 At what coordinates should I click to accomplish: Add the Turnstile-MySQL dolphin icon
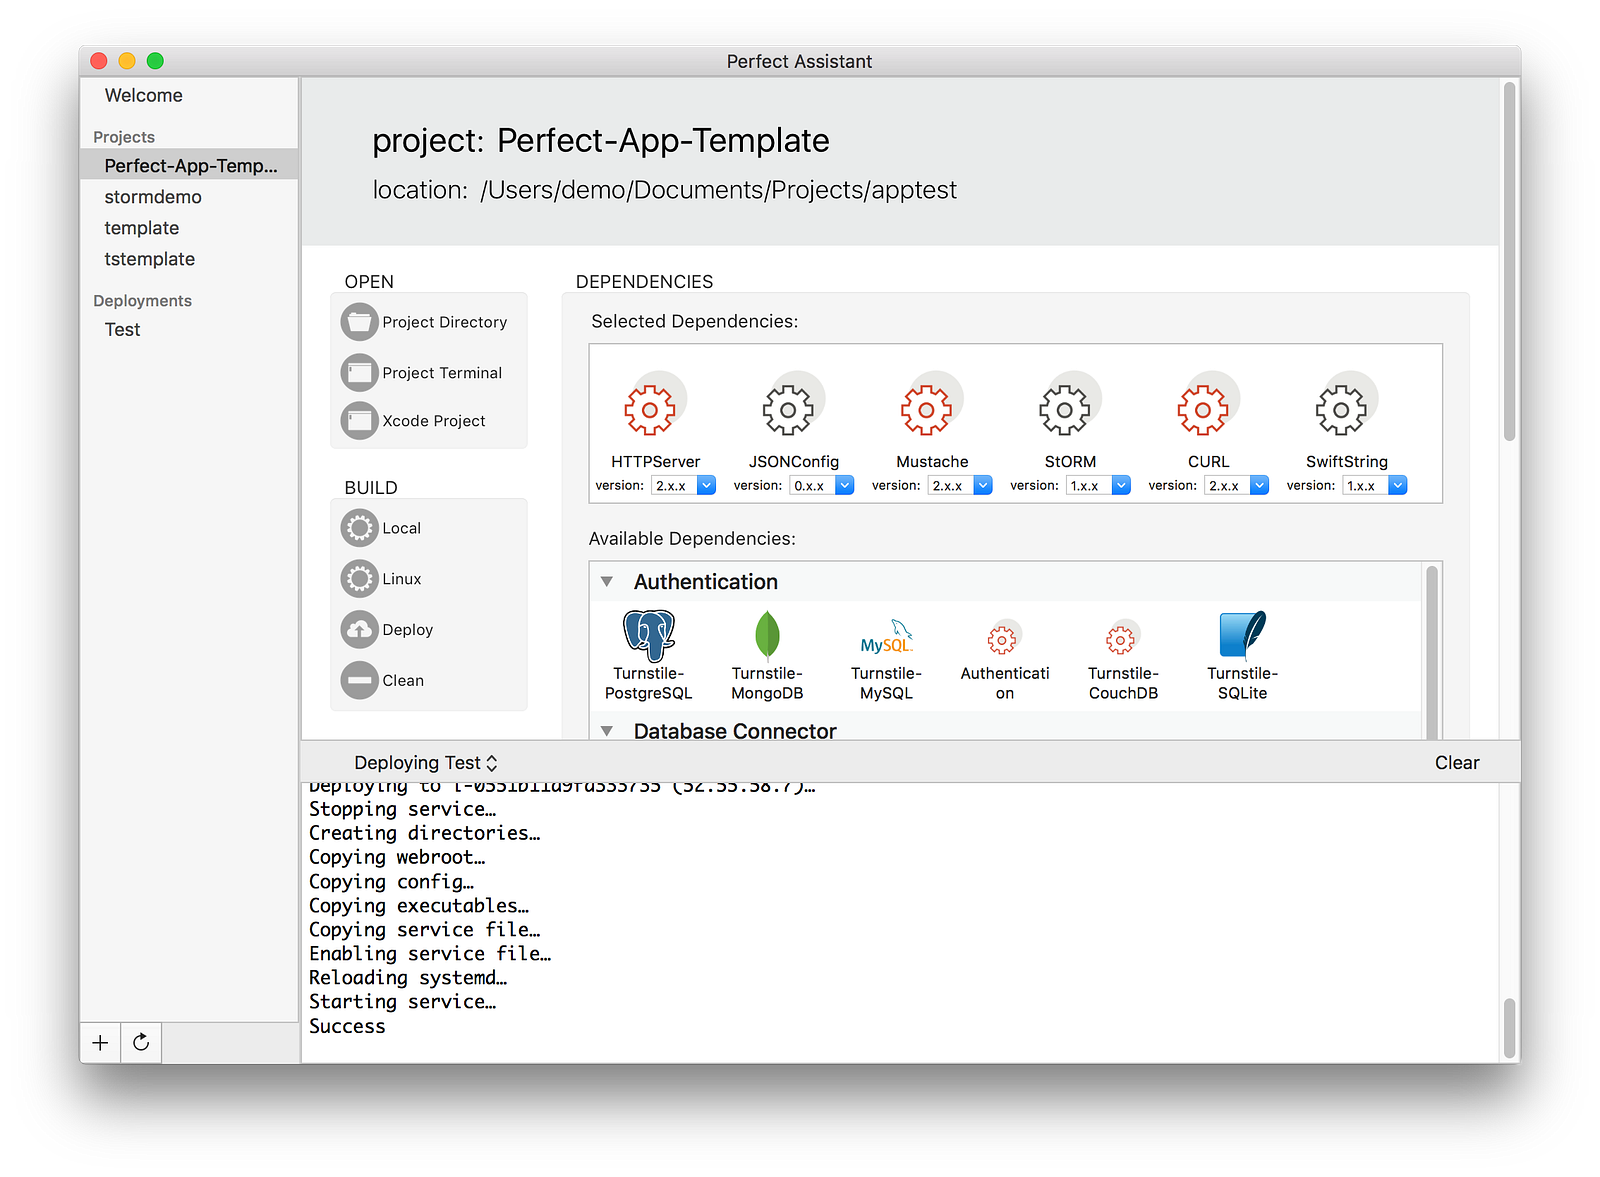887,637
